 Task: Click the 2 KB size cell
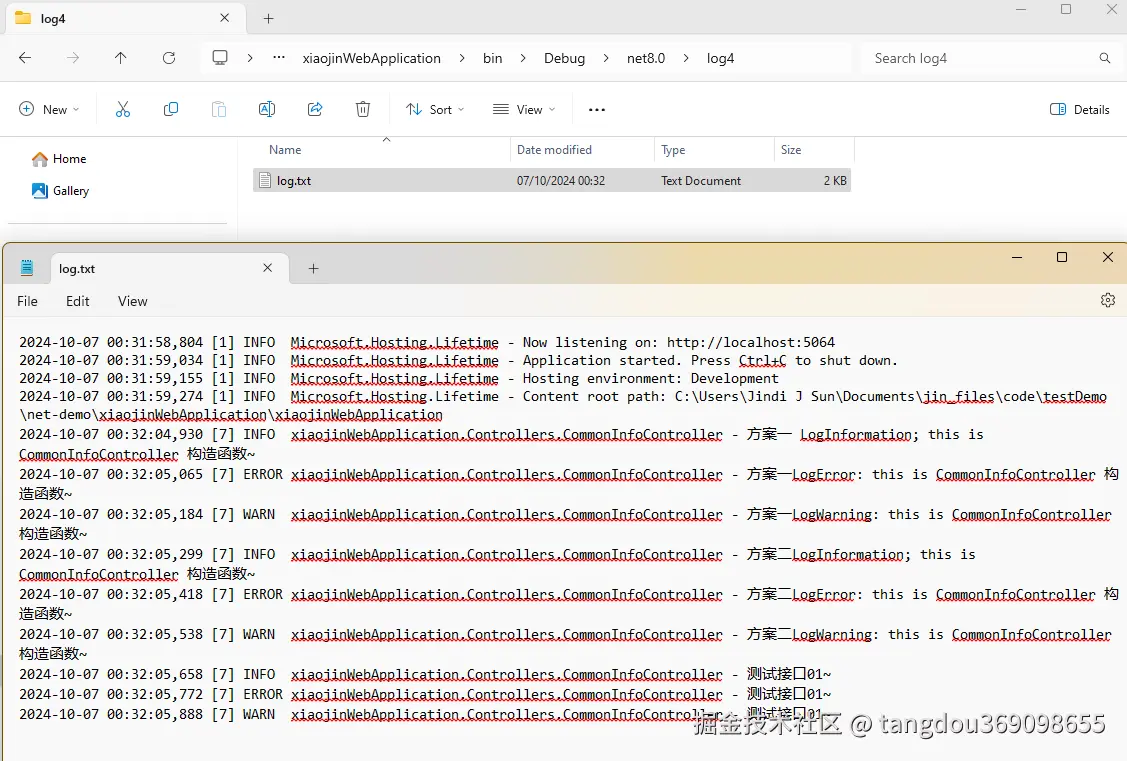(835, 181)
